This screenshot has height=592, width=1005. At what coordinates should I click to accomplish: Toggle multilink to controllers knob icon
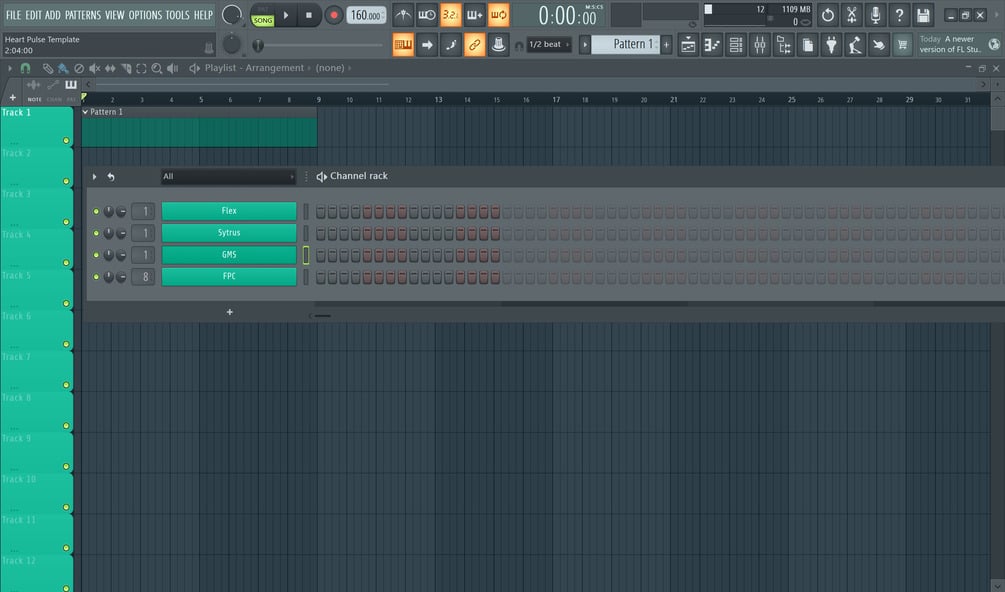[498, 45]
